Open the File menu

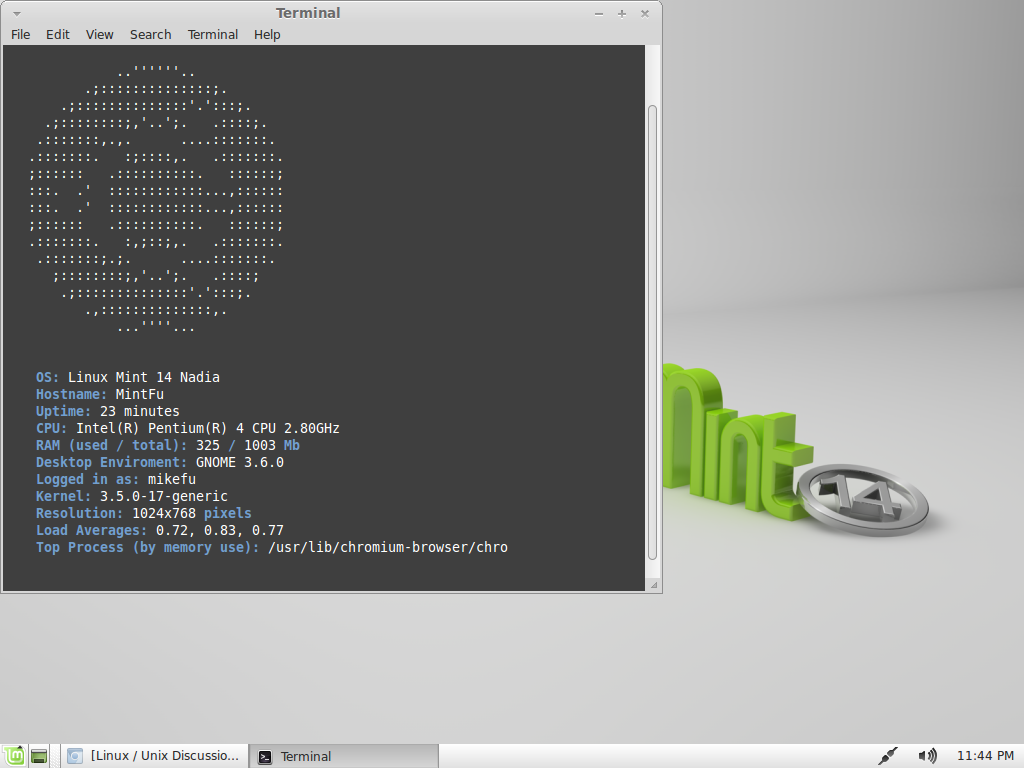20,34
